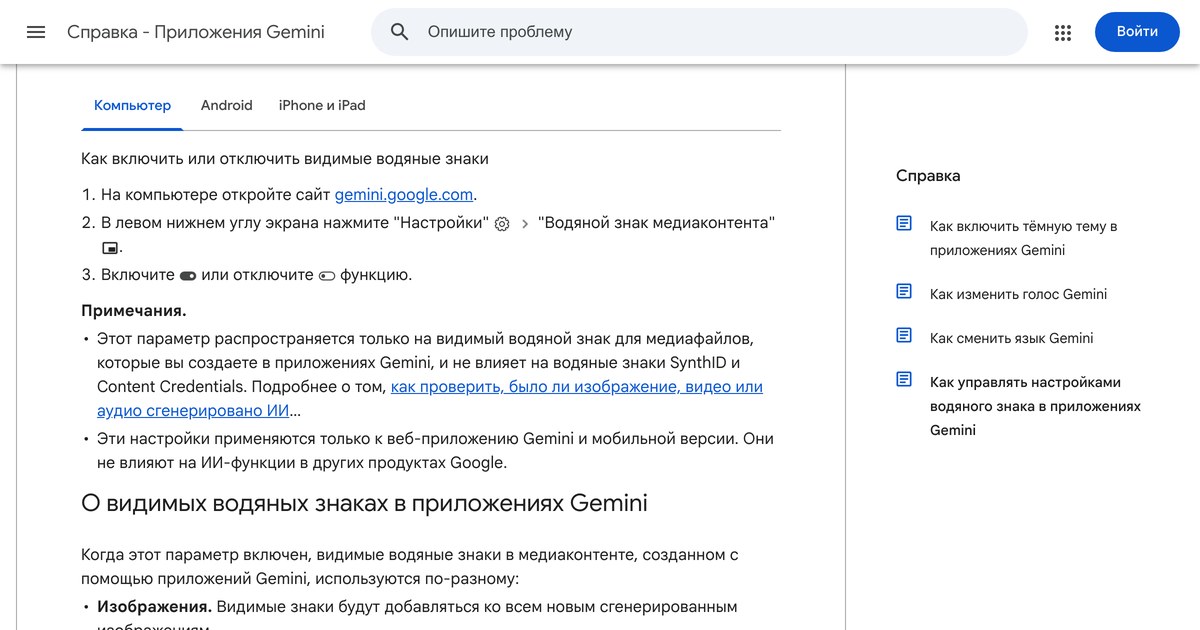Click the settings gear icon in step 2
This screenshot has height=630, width=1200.
(x=502, y=224)
